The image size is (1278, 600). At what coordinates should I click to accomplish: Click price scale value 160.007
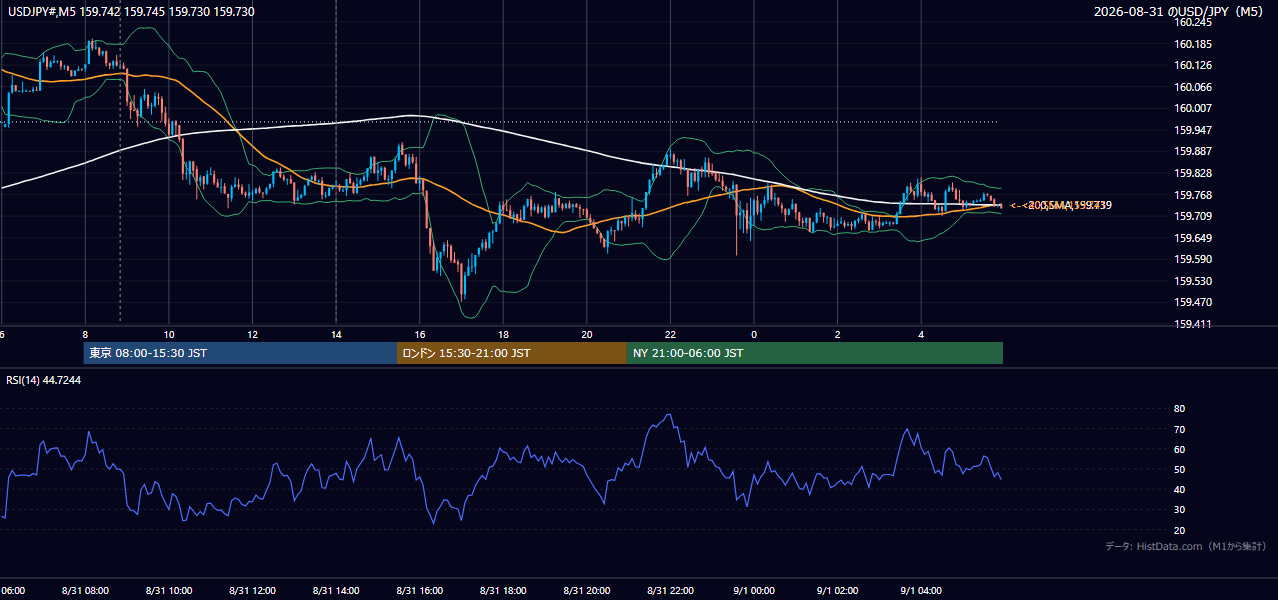[x=1194, y=108]
